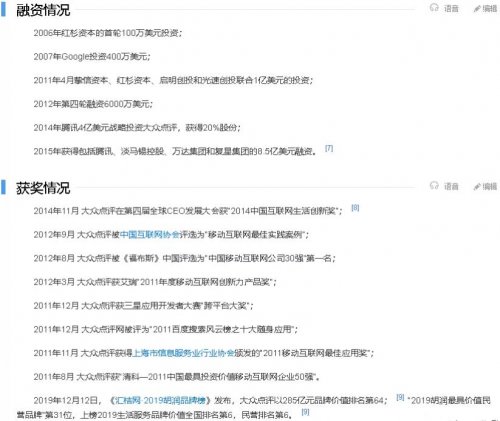
Task: Click headphone voice icon in 融资情况 header
Action: pyautogui.click(x=434, y=8)
